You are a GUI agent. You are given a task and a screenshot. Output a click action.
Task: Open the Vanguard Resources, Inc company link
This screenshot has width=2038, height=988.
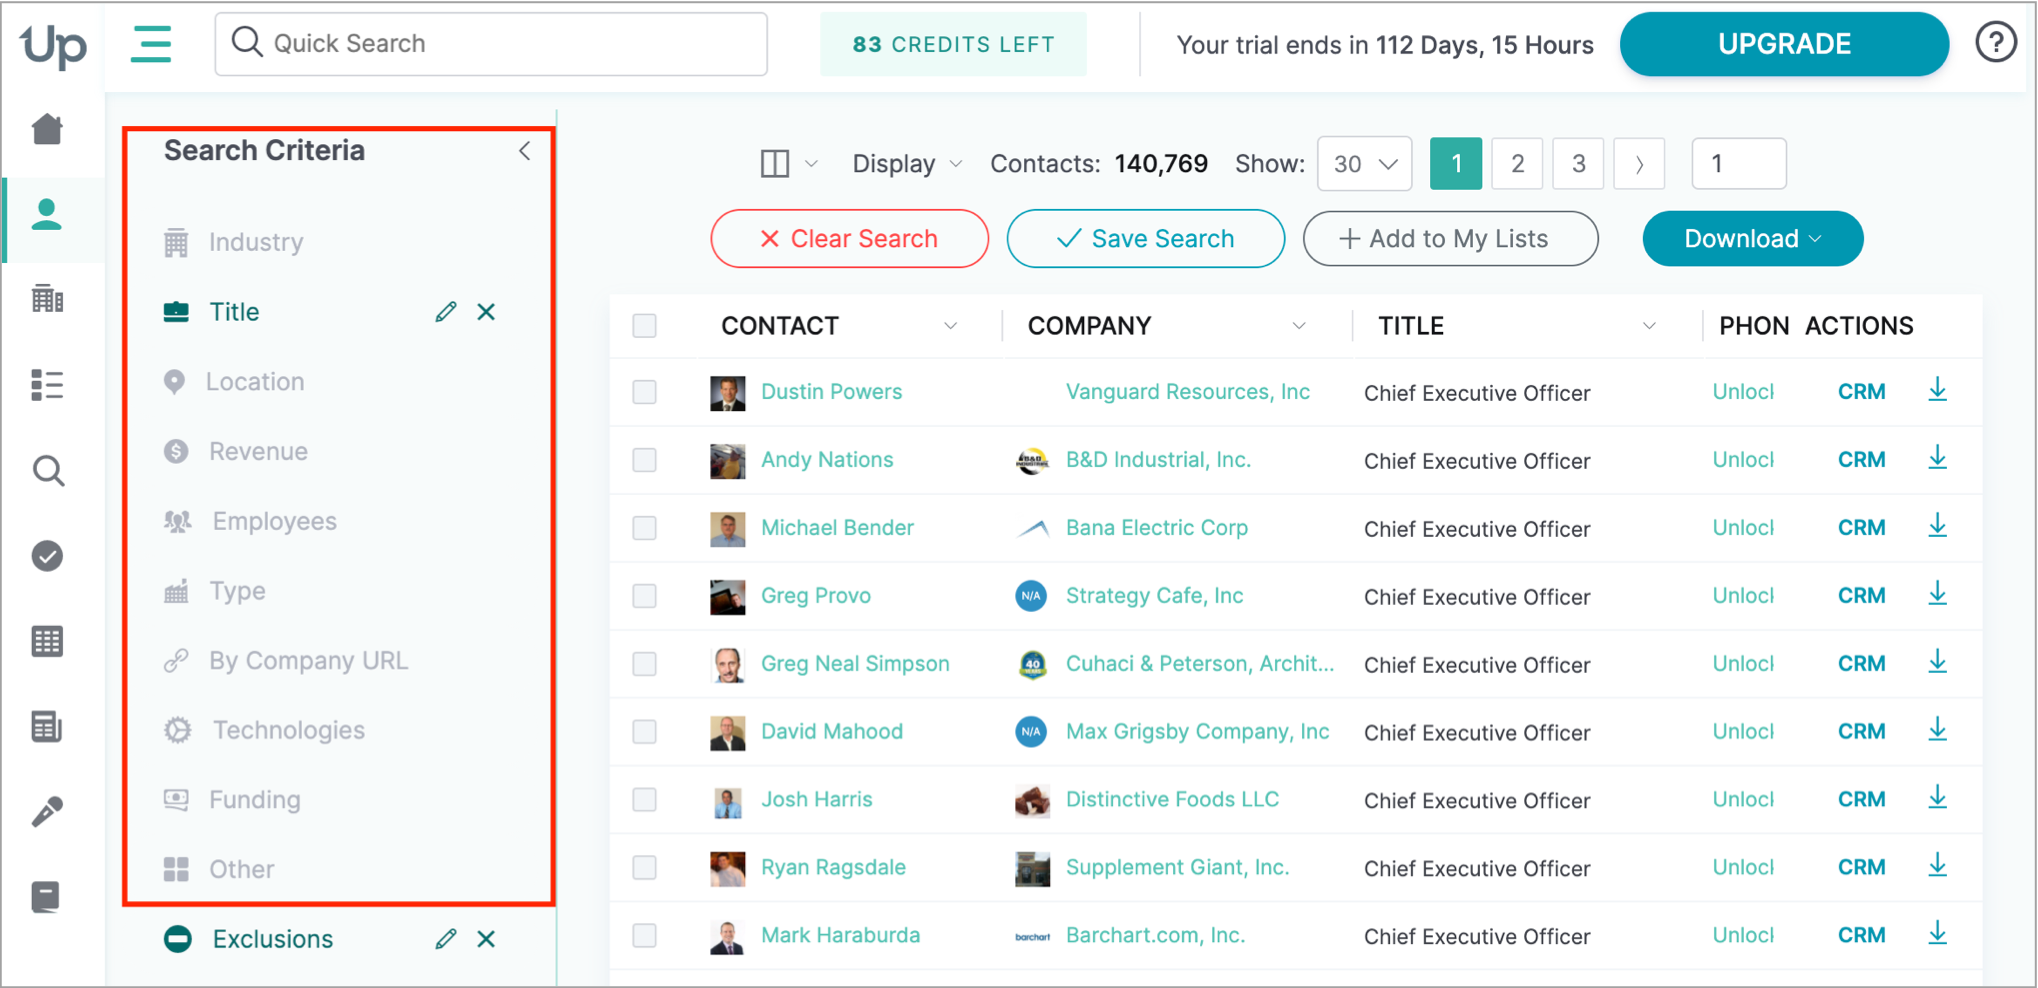[1187, 392]
